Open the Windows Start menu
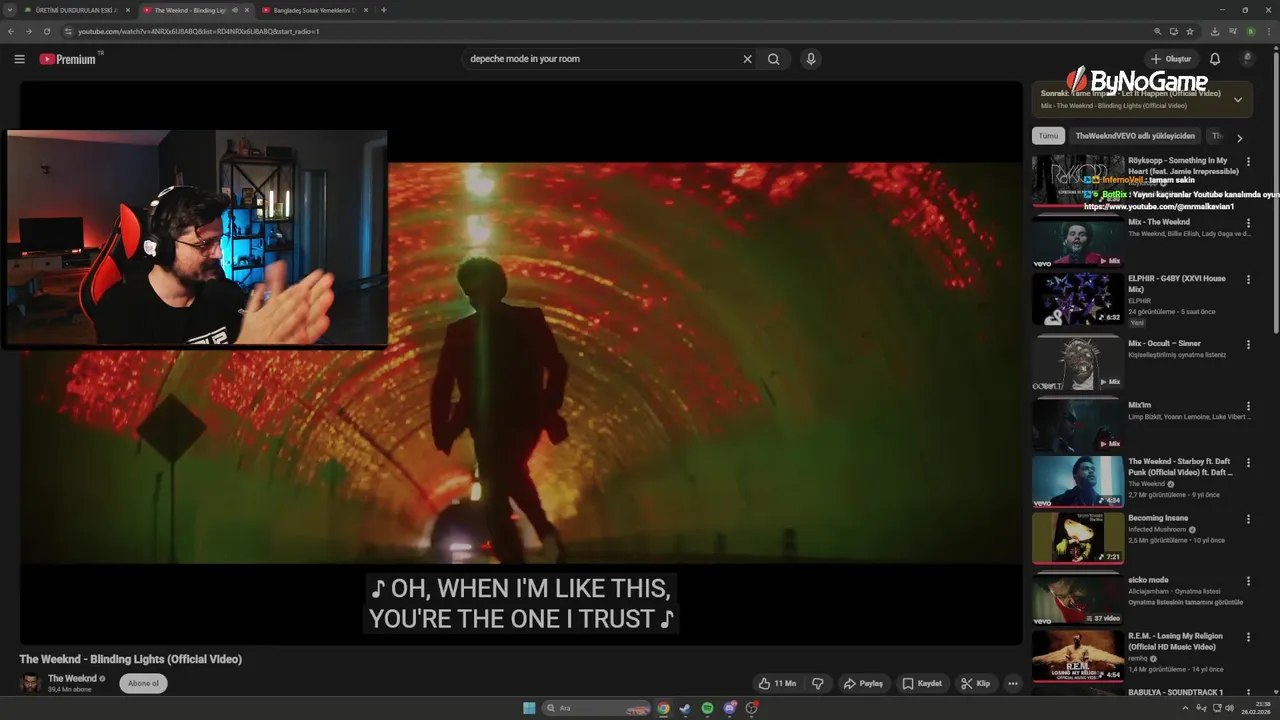Image resolution: width=1280 pixels, height=720 pixels. point(529,708)
